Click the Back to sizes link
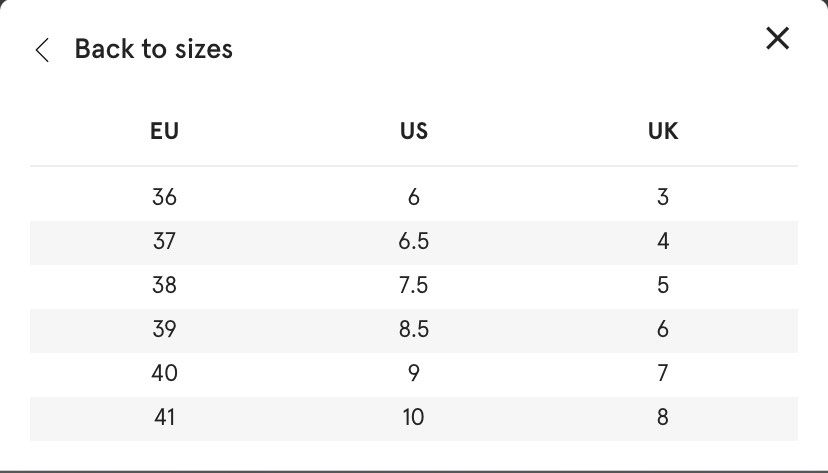This screenshot has height=473, width=828. pos(153,49)
